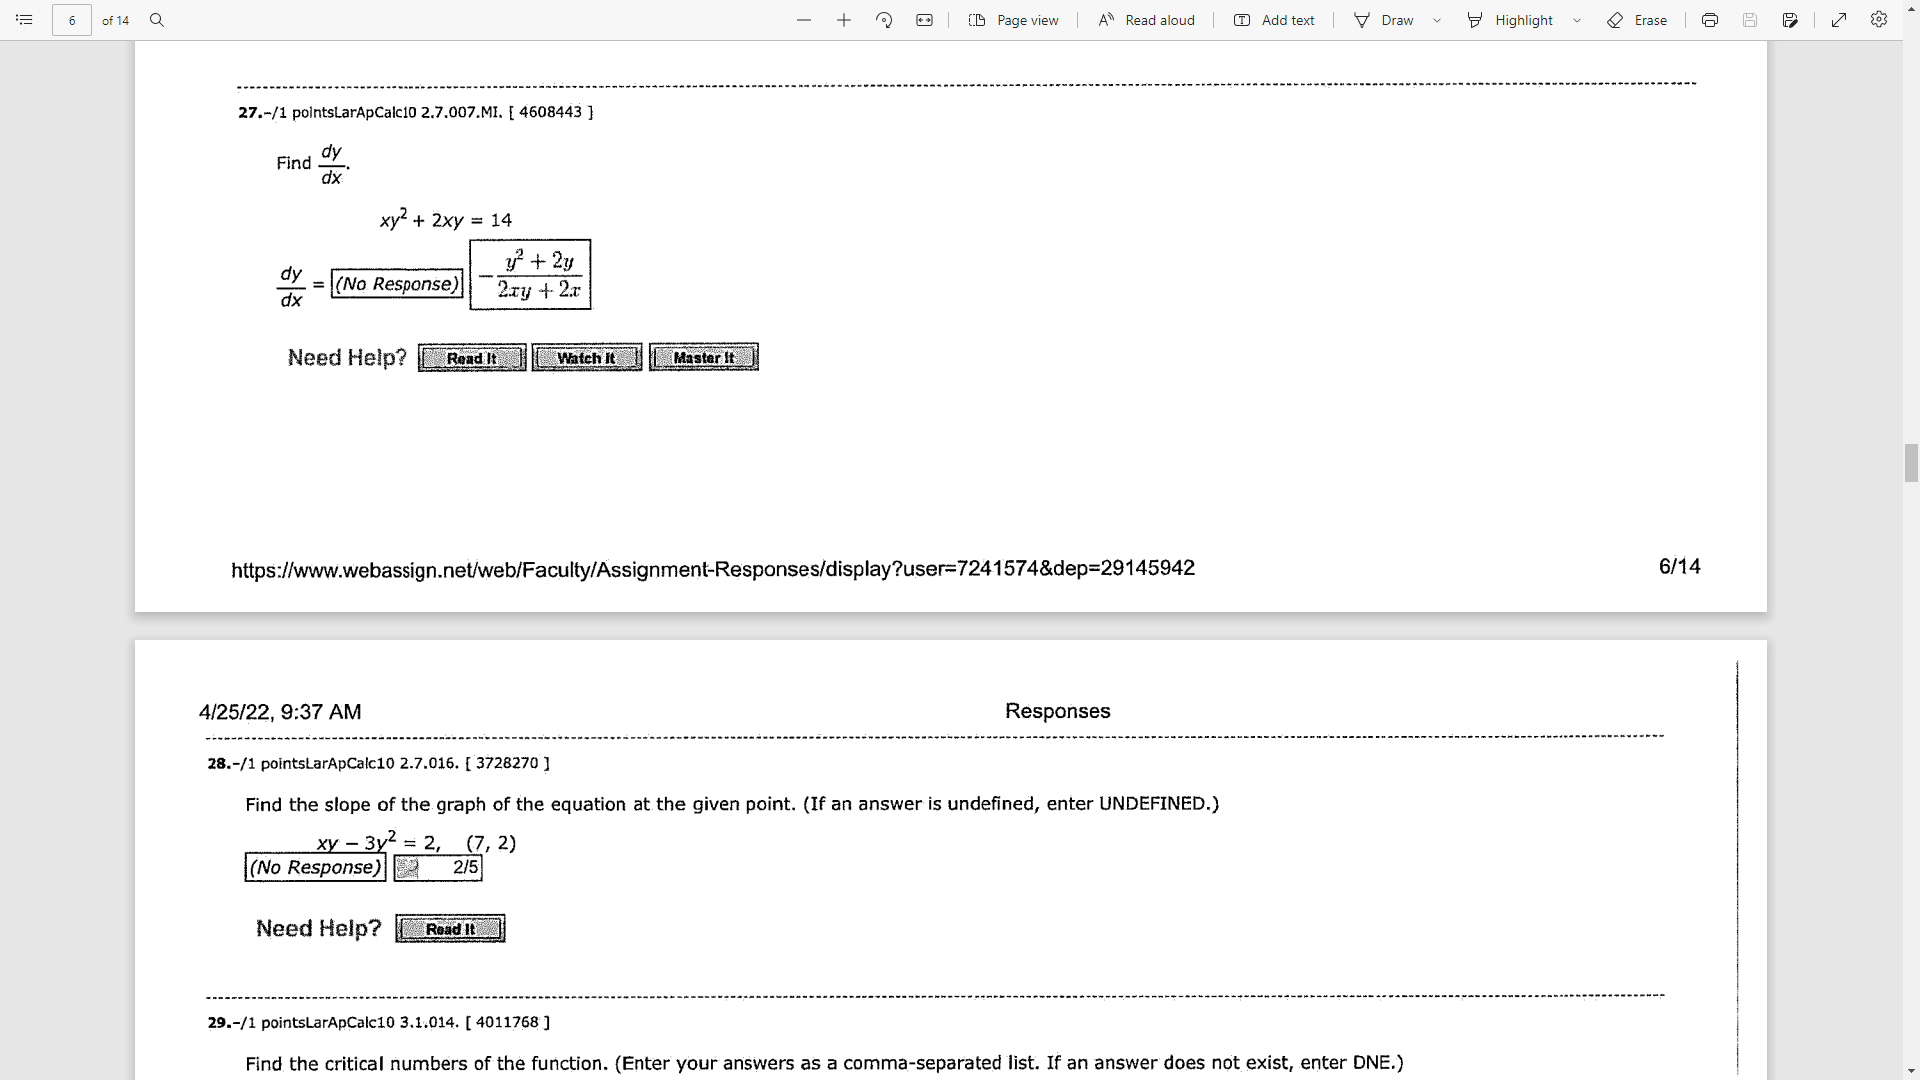Open the Page view dropdown

tap(1013, 20)
